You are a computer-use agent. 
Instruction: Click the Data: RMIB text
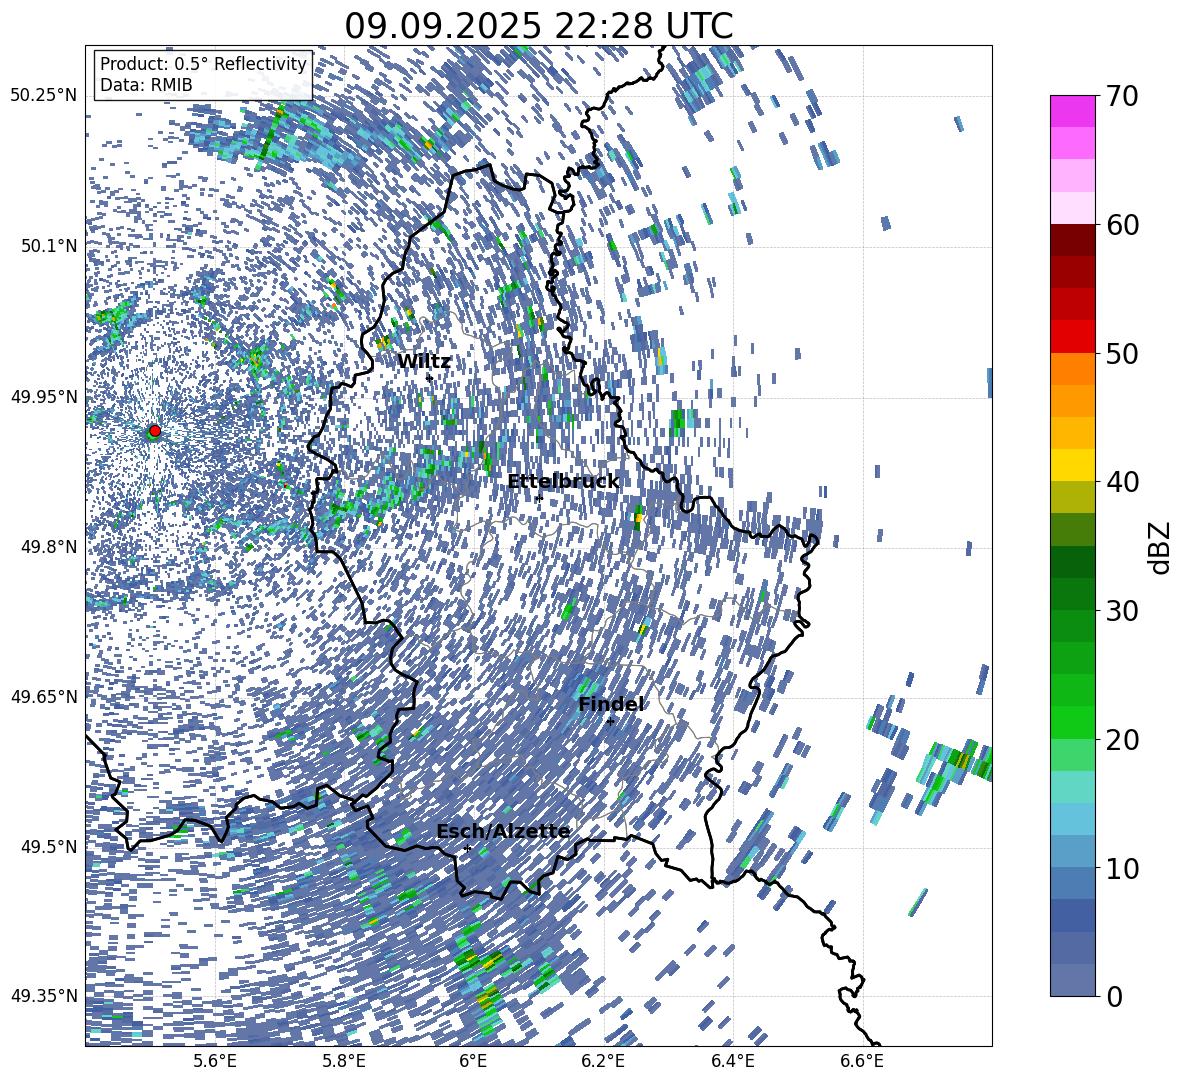146,86
